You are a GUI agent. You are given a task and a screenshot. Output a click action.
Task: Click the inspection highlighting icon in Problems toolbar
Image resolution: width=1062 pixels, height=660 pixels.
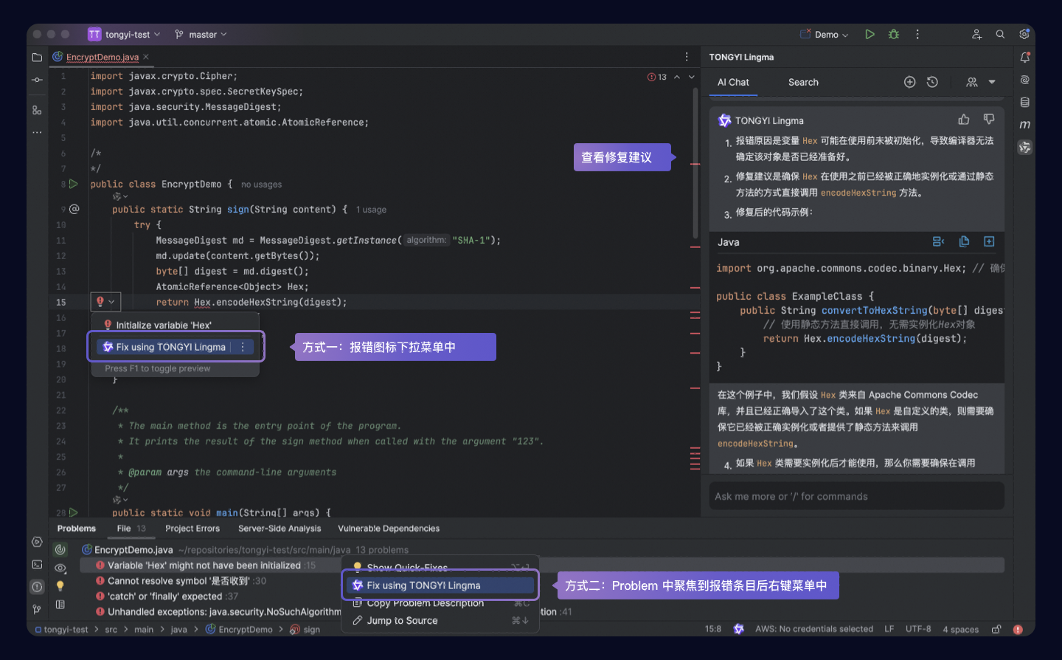point(60,550)
